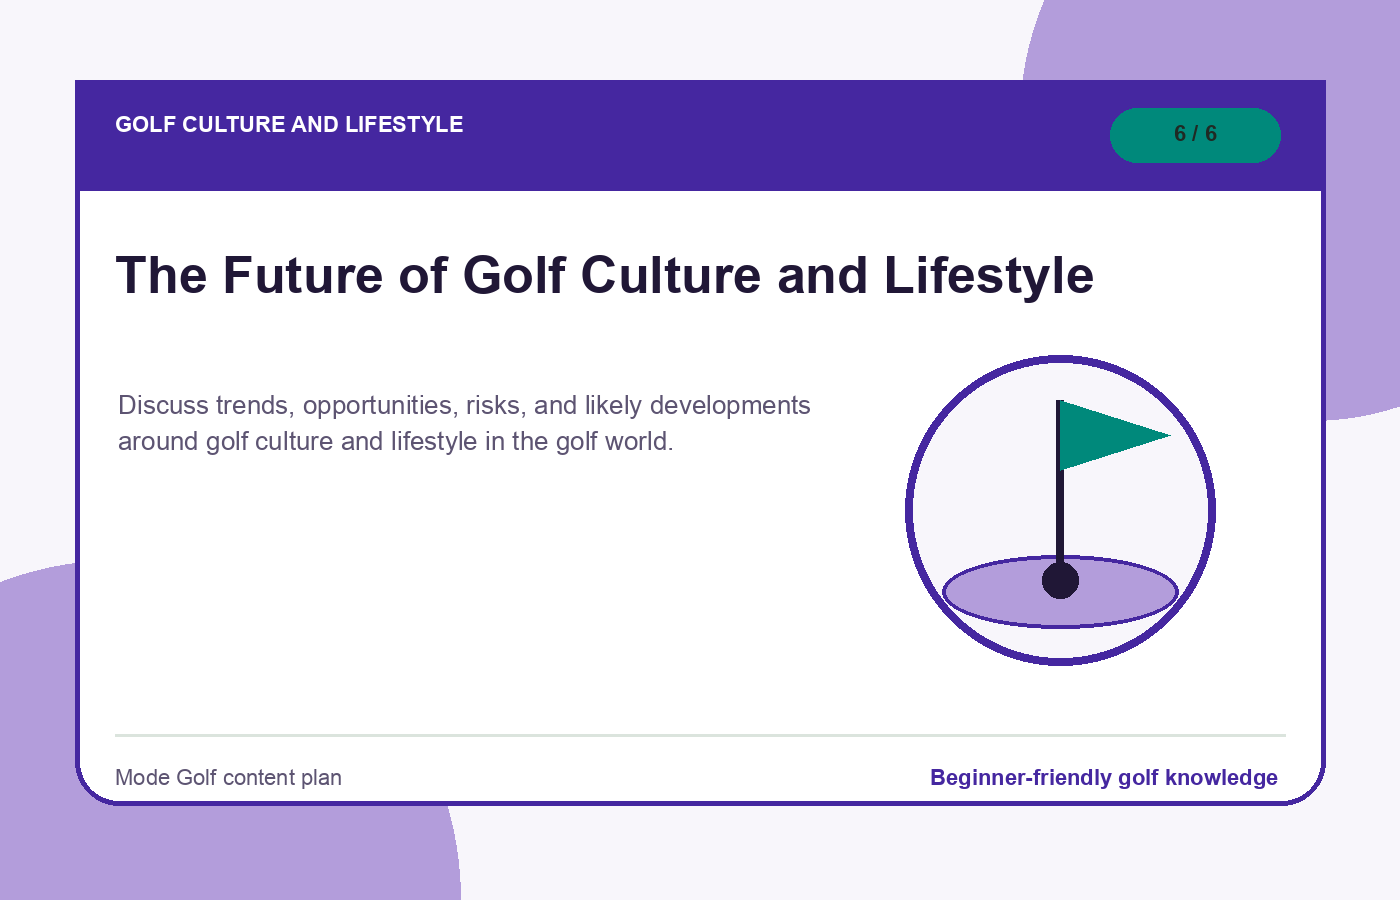Click the paragraph starting 'Discuss trends, opportunities'
Screen dimensions: 1400x900
pyautogui.click(x=464, y=423)
